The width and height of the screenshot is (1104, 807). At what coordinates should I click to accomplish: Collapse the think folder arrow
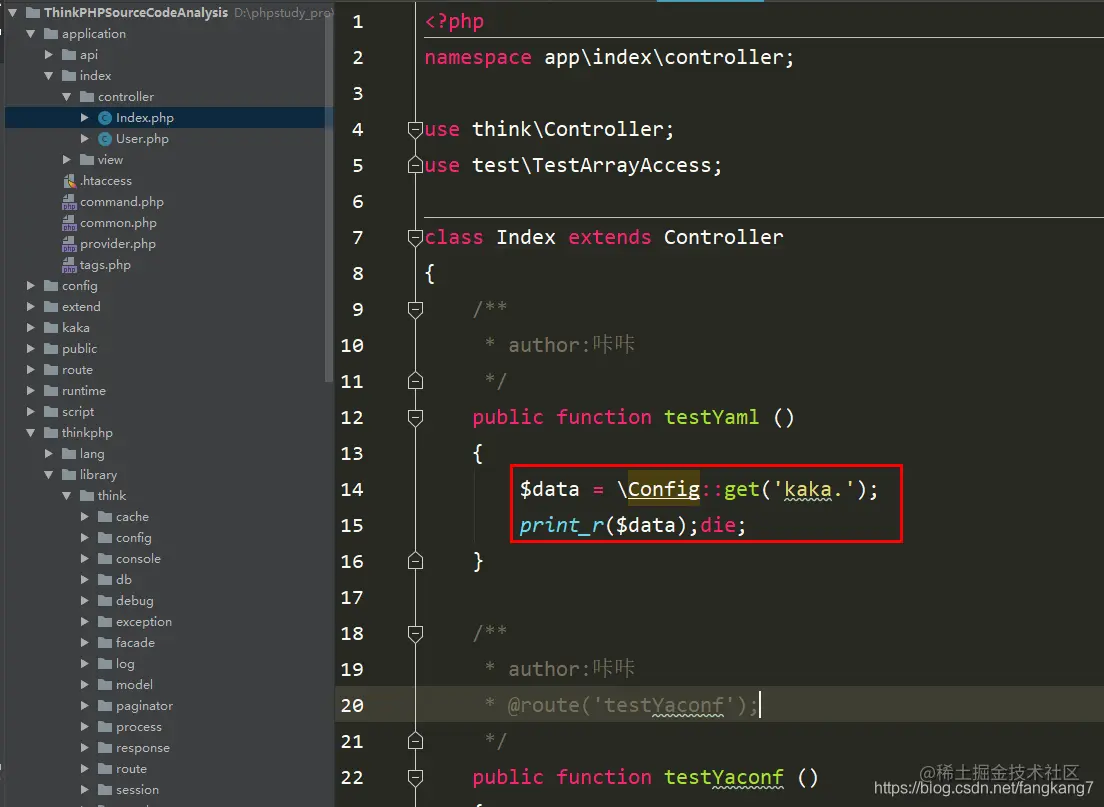(x=67, y=496)
